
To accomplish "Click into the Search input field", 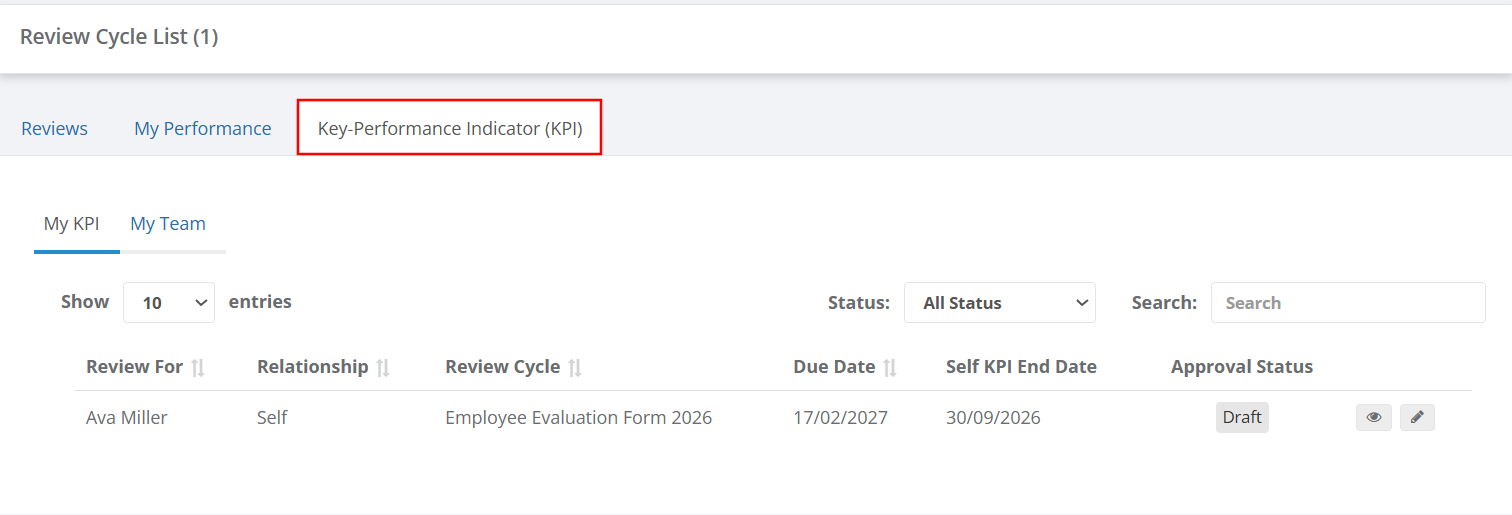I will [x=1348, y=302].
